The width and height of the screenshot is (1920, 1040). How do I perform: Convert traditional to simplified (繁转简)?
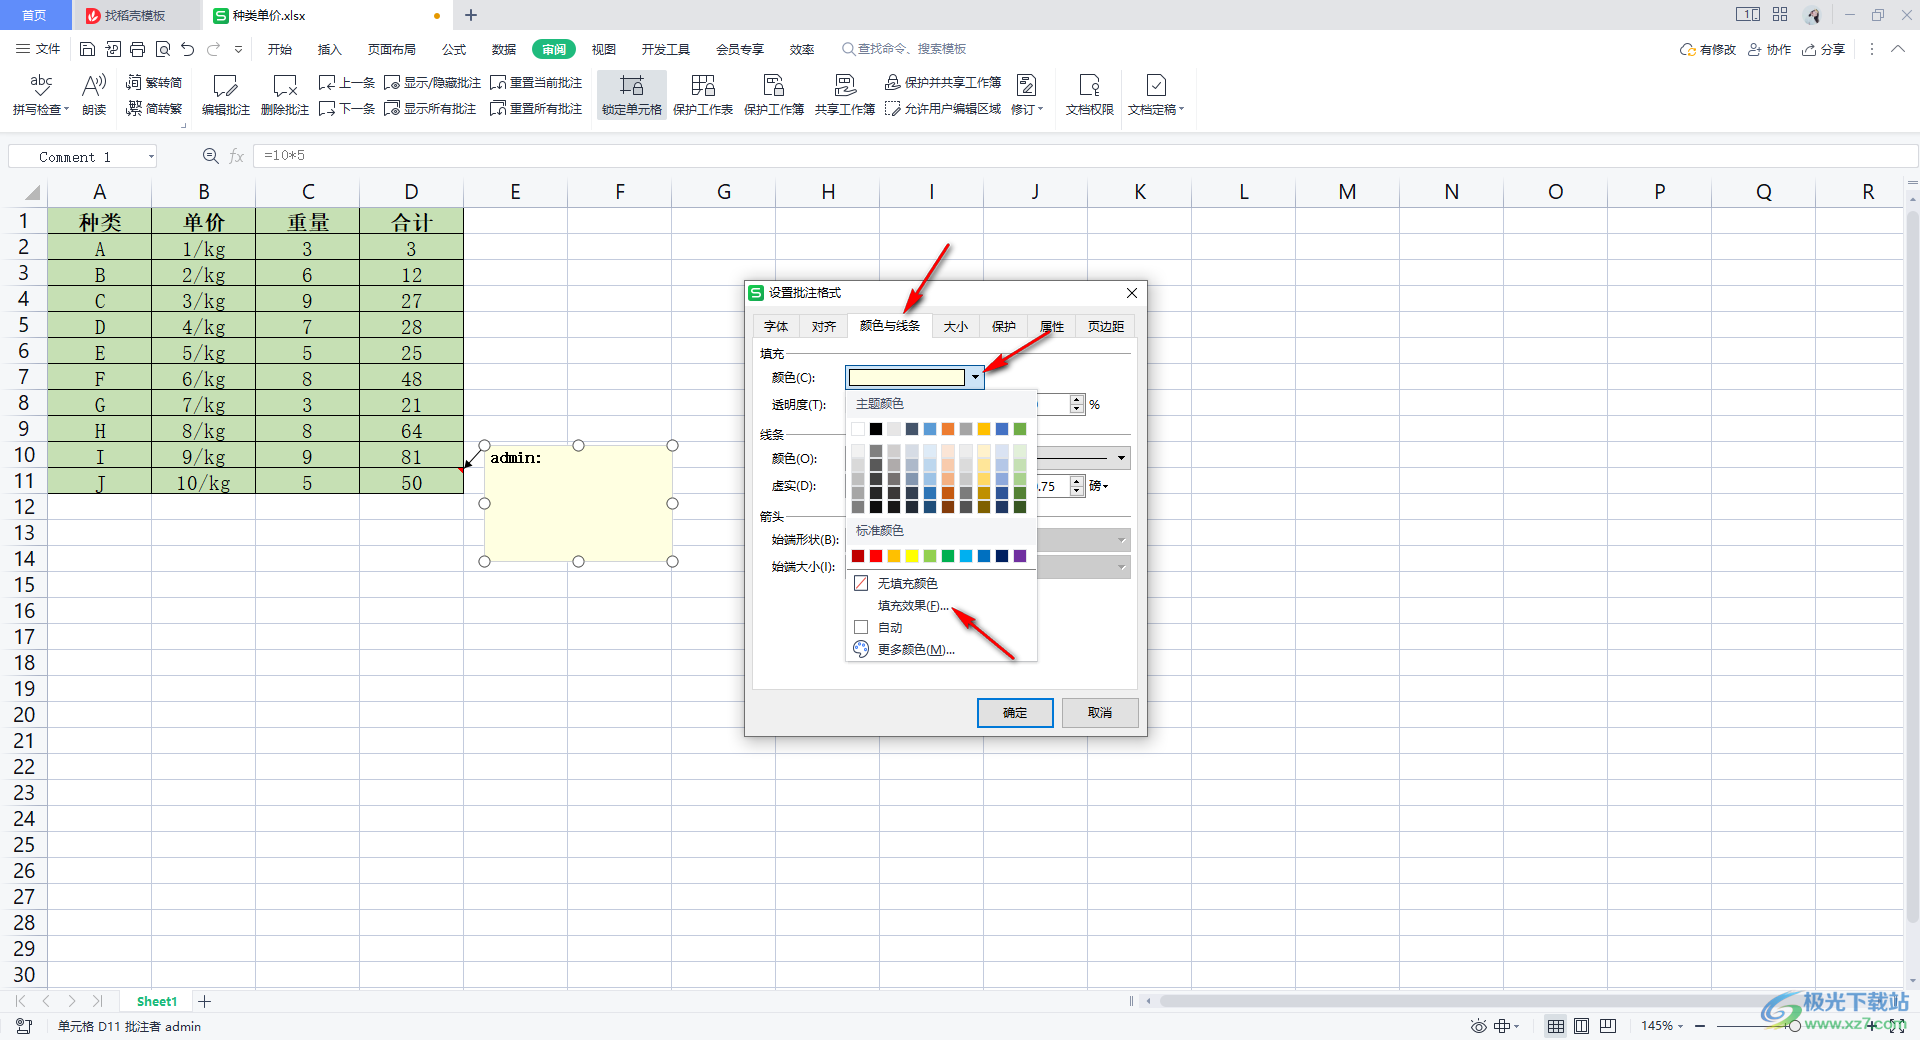click(154, 82)
